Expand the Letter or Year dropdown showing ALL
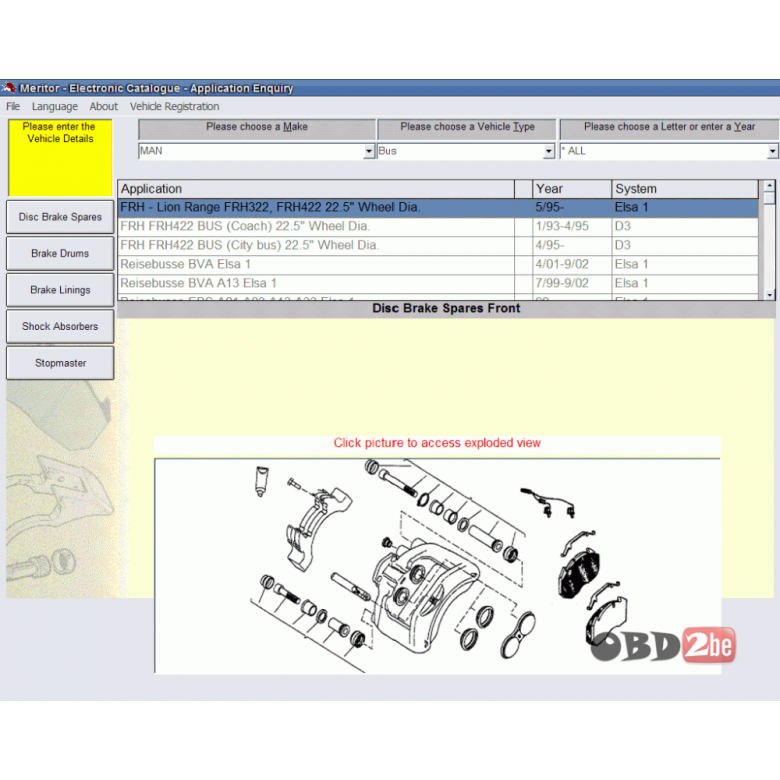Viewport: 780px width, 780px height. [x=772, y=151]
